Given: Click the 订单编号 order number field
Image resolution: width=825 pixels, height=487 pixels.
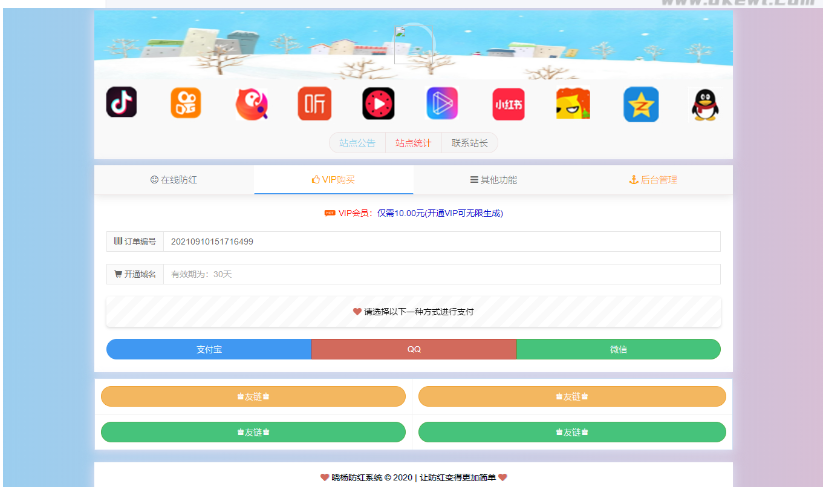Looking at the screenshot, I should 442,241.
